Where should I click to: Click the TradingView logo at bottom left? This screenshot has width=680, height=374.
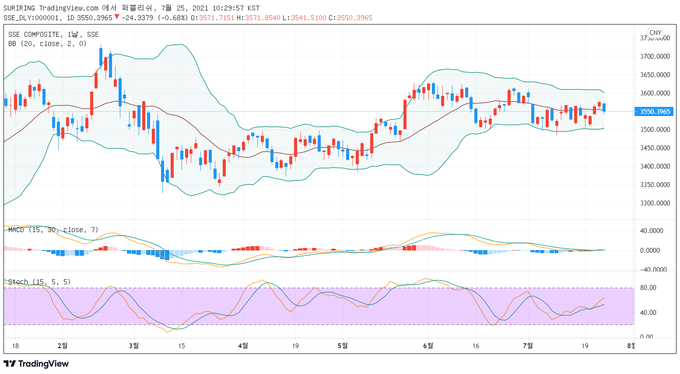[x=36, y=364]
